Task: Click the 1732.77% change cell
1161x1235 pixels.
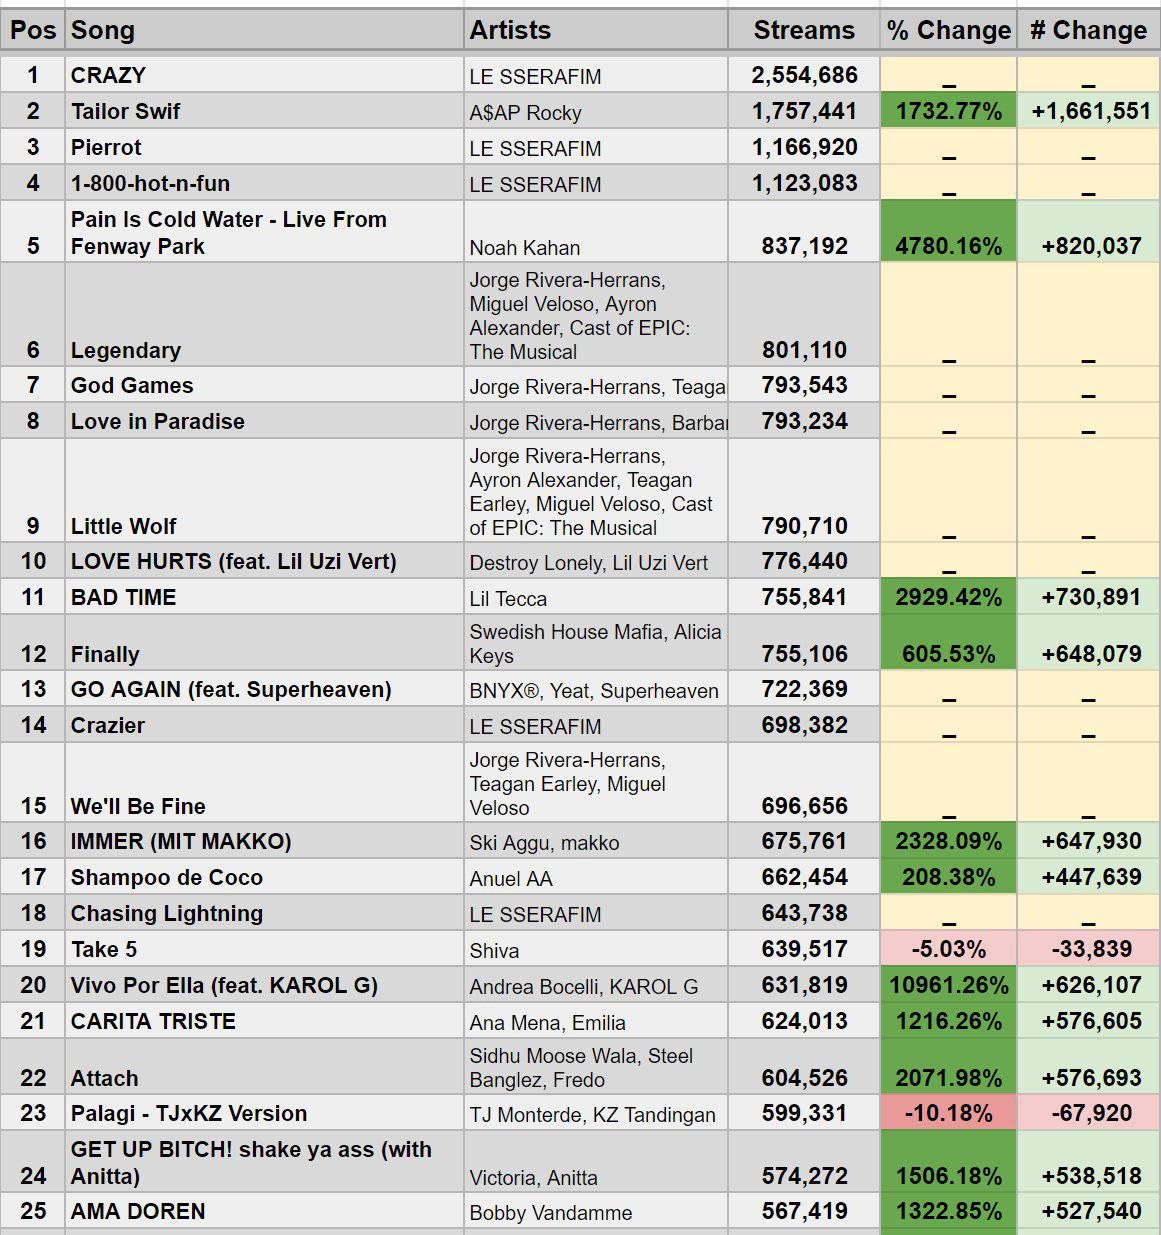Action: click(x=949, y=111)
